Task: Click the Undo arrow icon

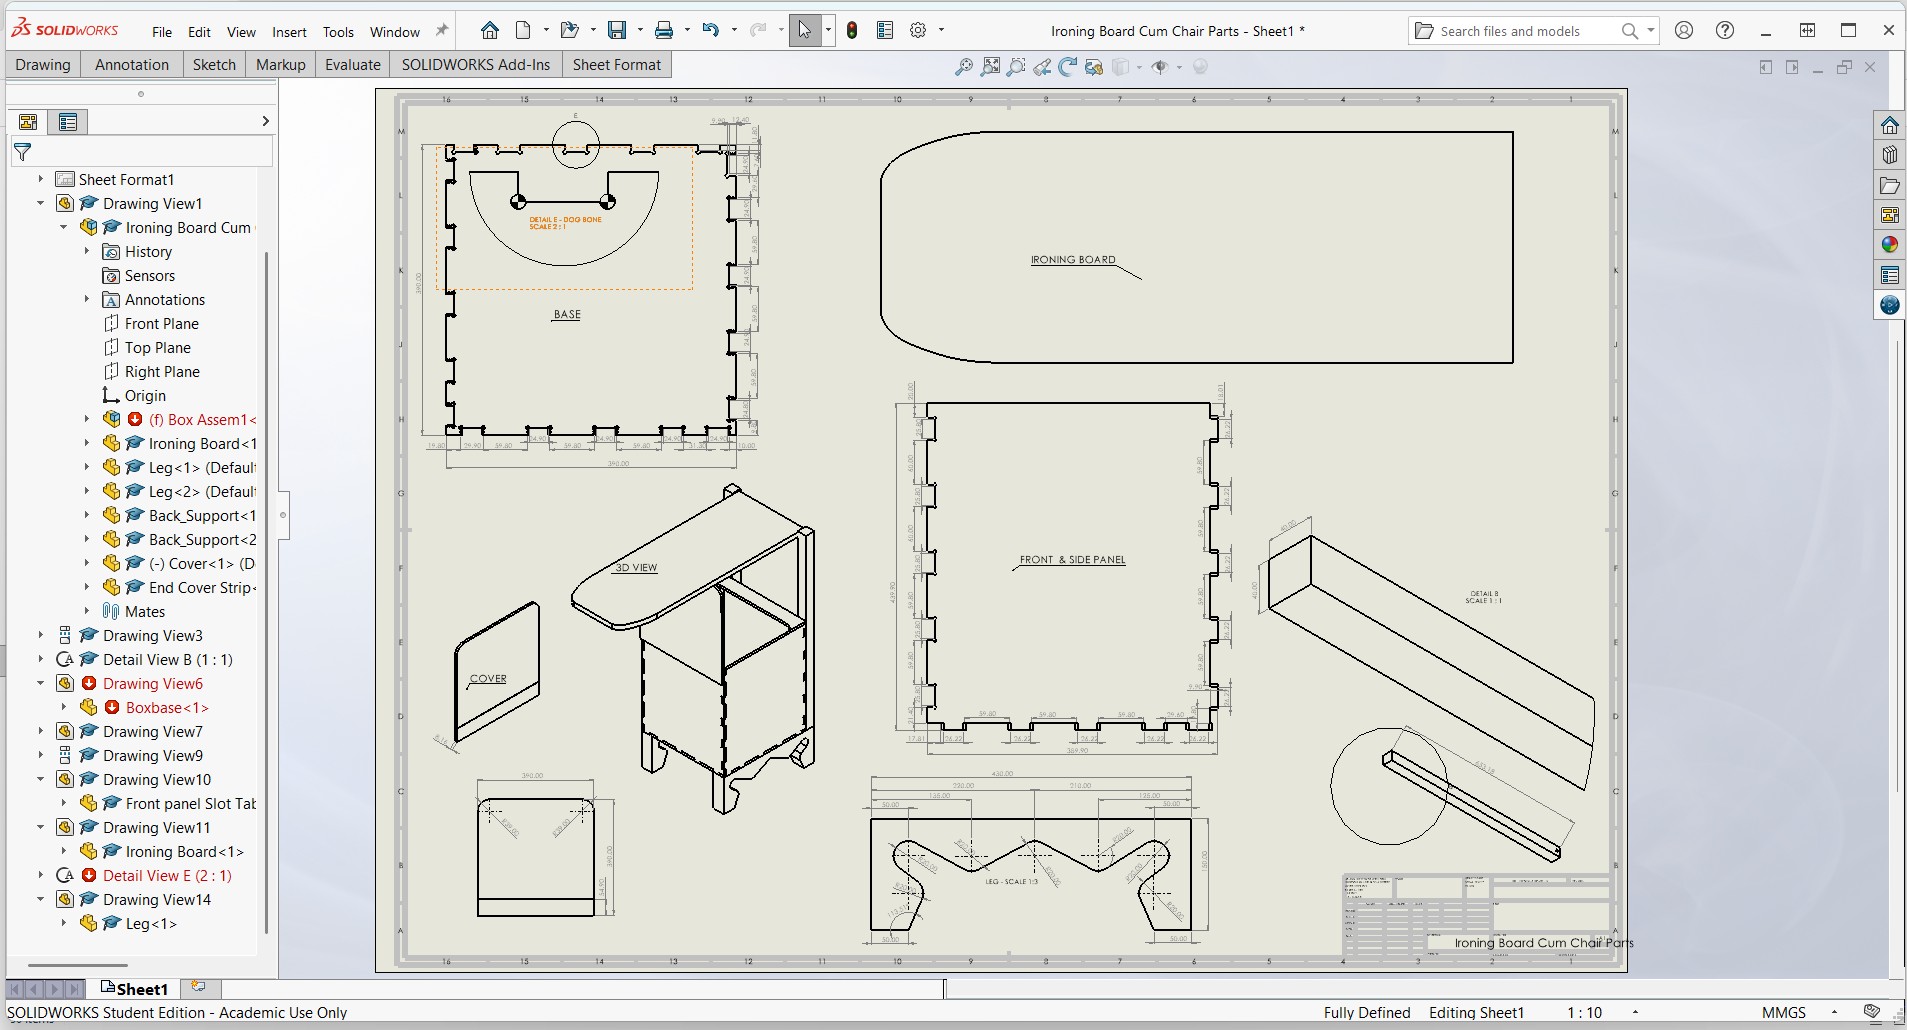Action: [x=710, y=31]
